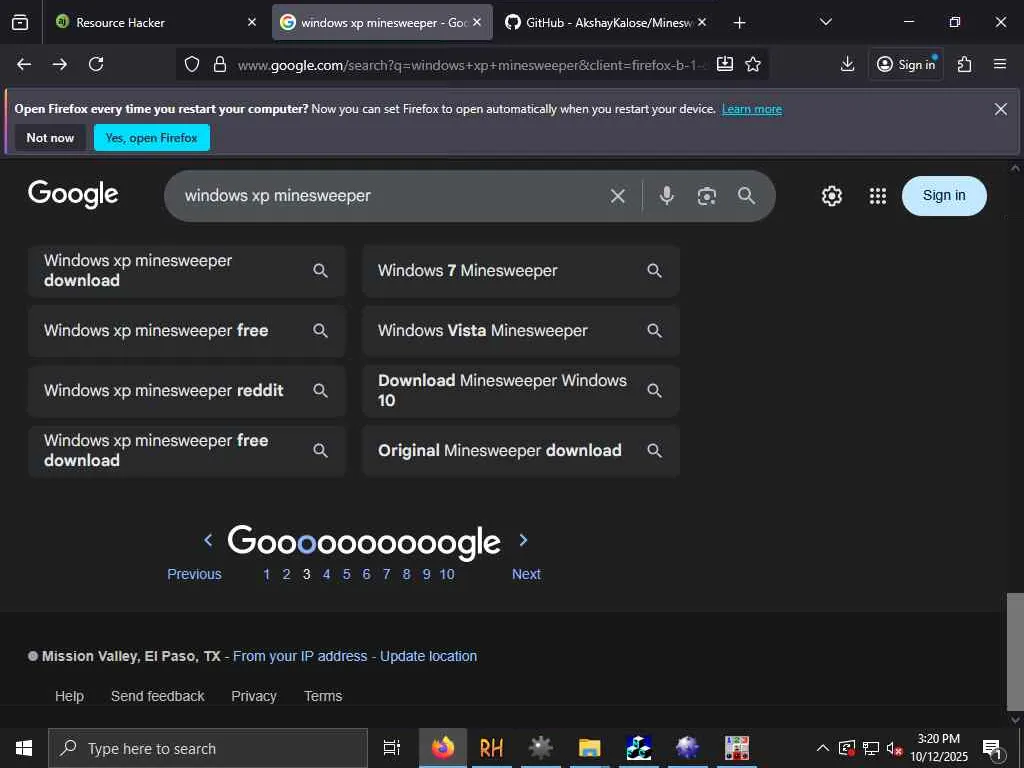The image size is (1024, 768).
Task: Go to results page 1
Action: tap(266, 574)
